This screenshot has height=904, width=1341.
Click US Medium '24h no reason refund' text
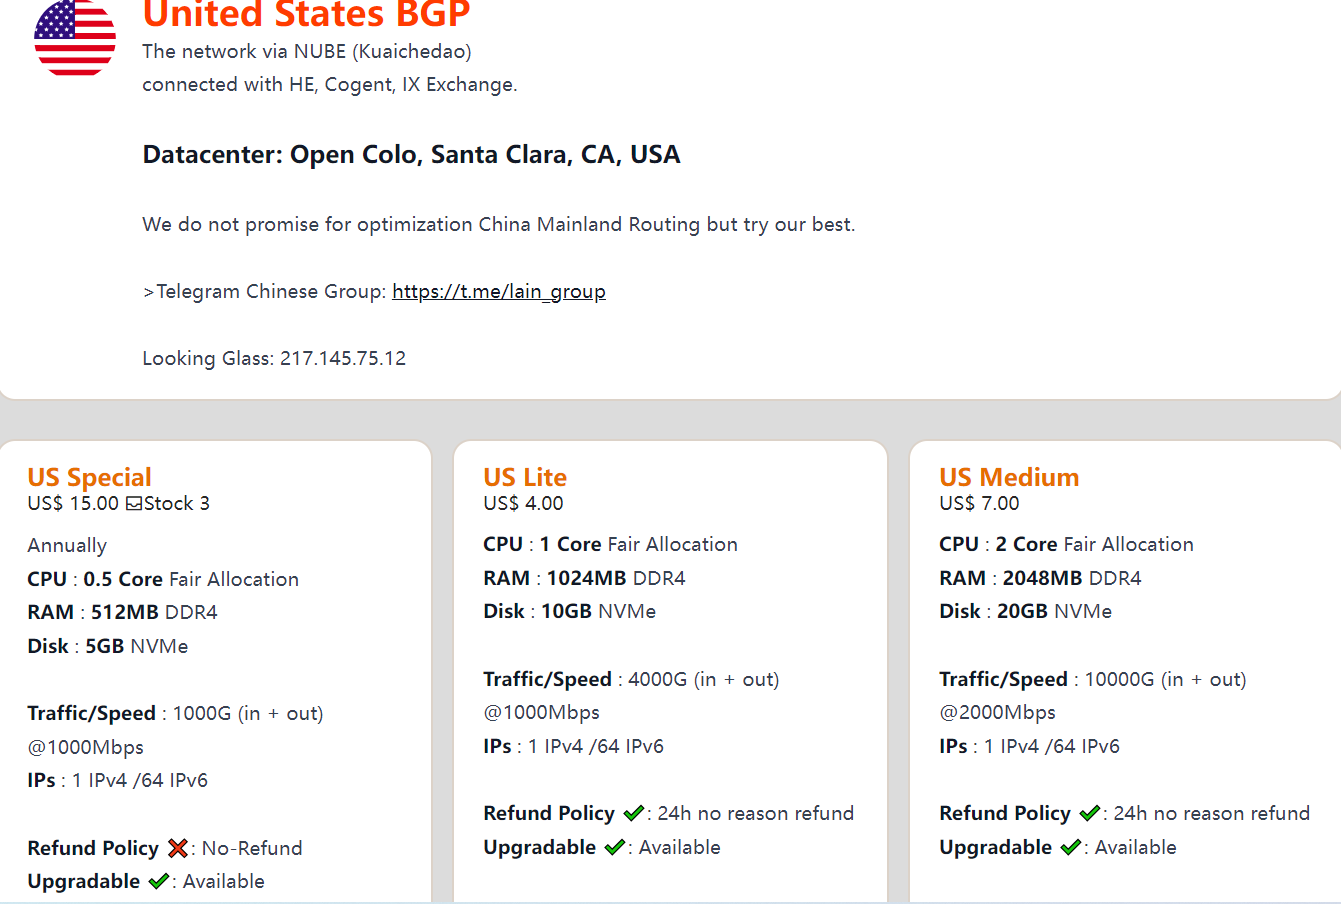[1212, 813]
